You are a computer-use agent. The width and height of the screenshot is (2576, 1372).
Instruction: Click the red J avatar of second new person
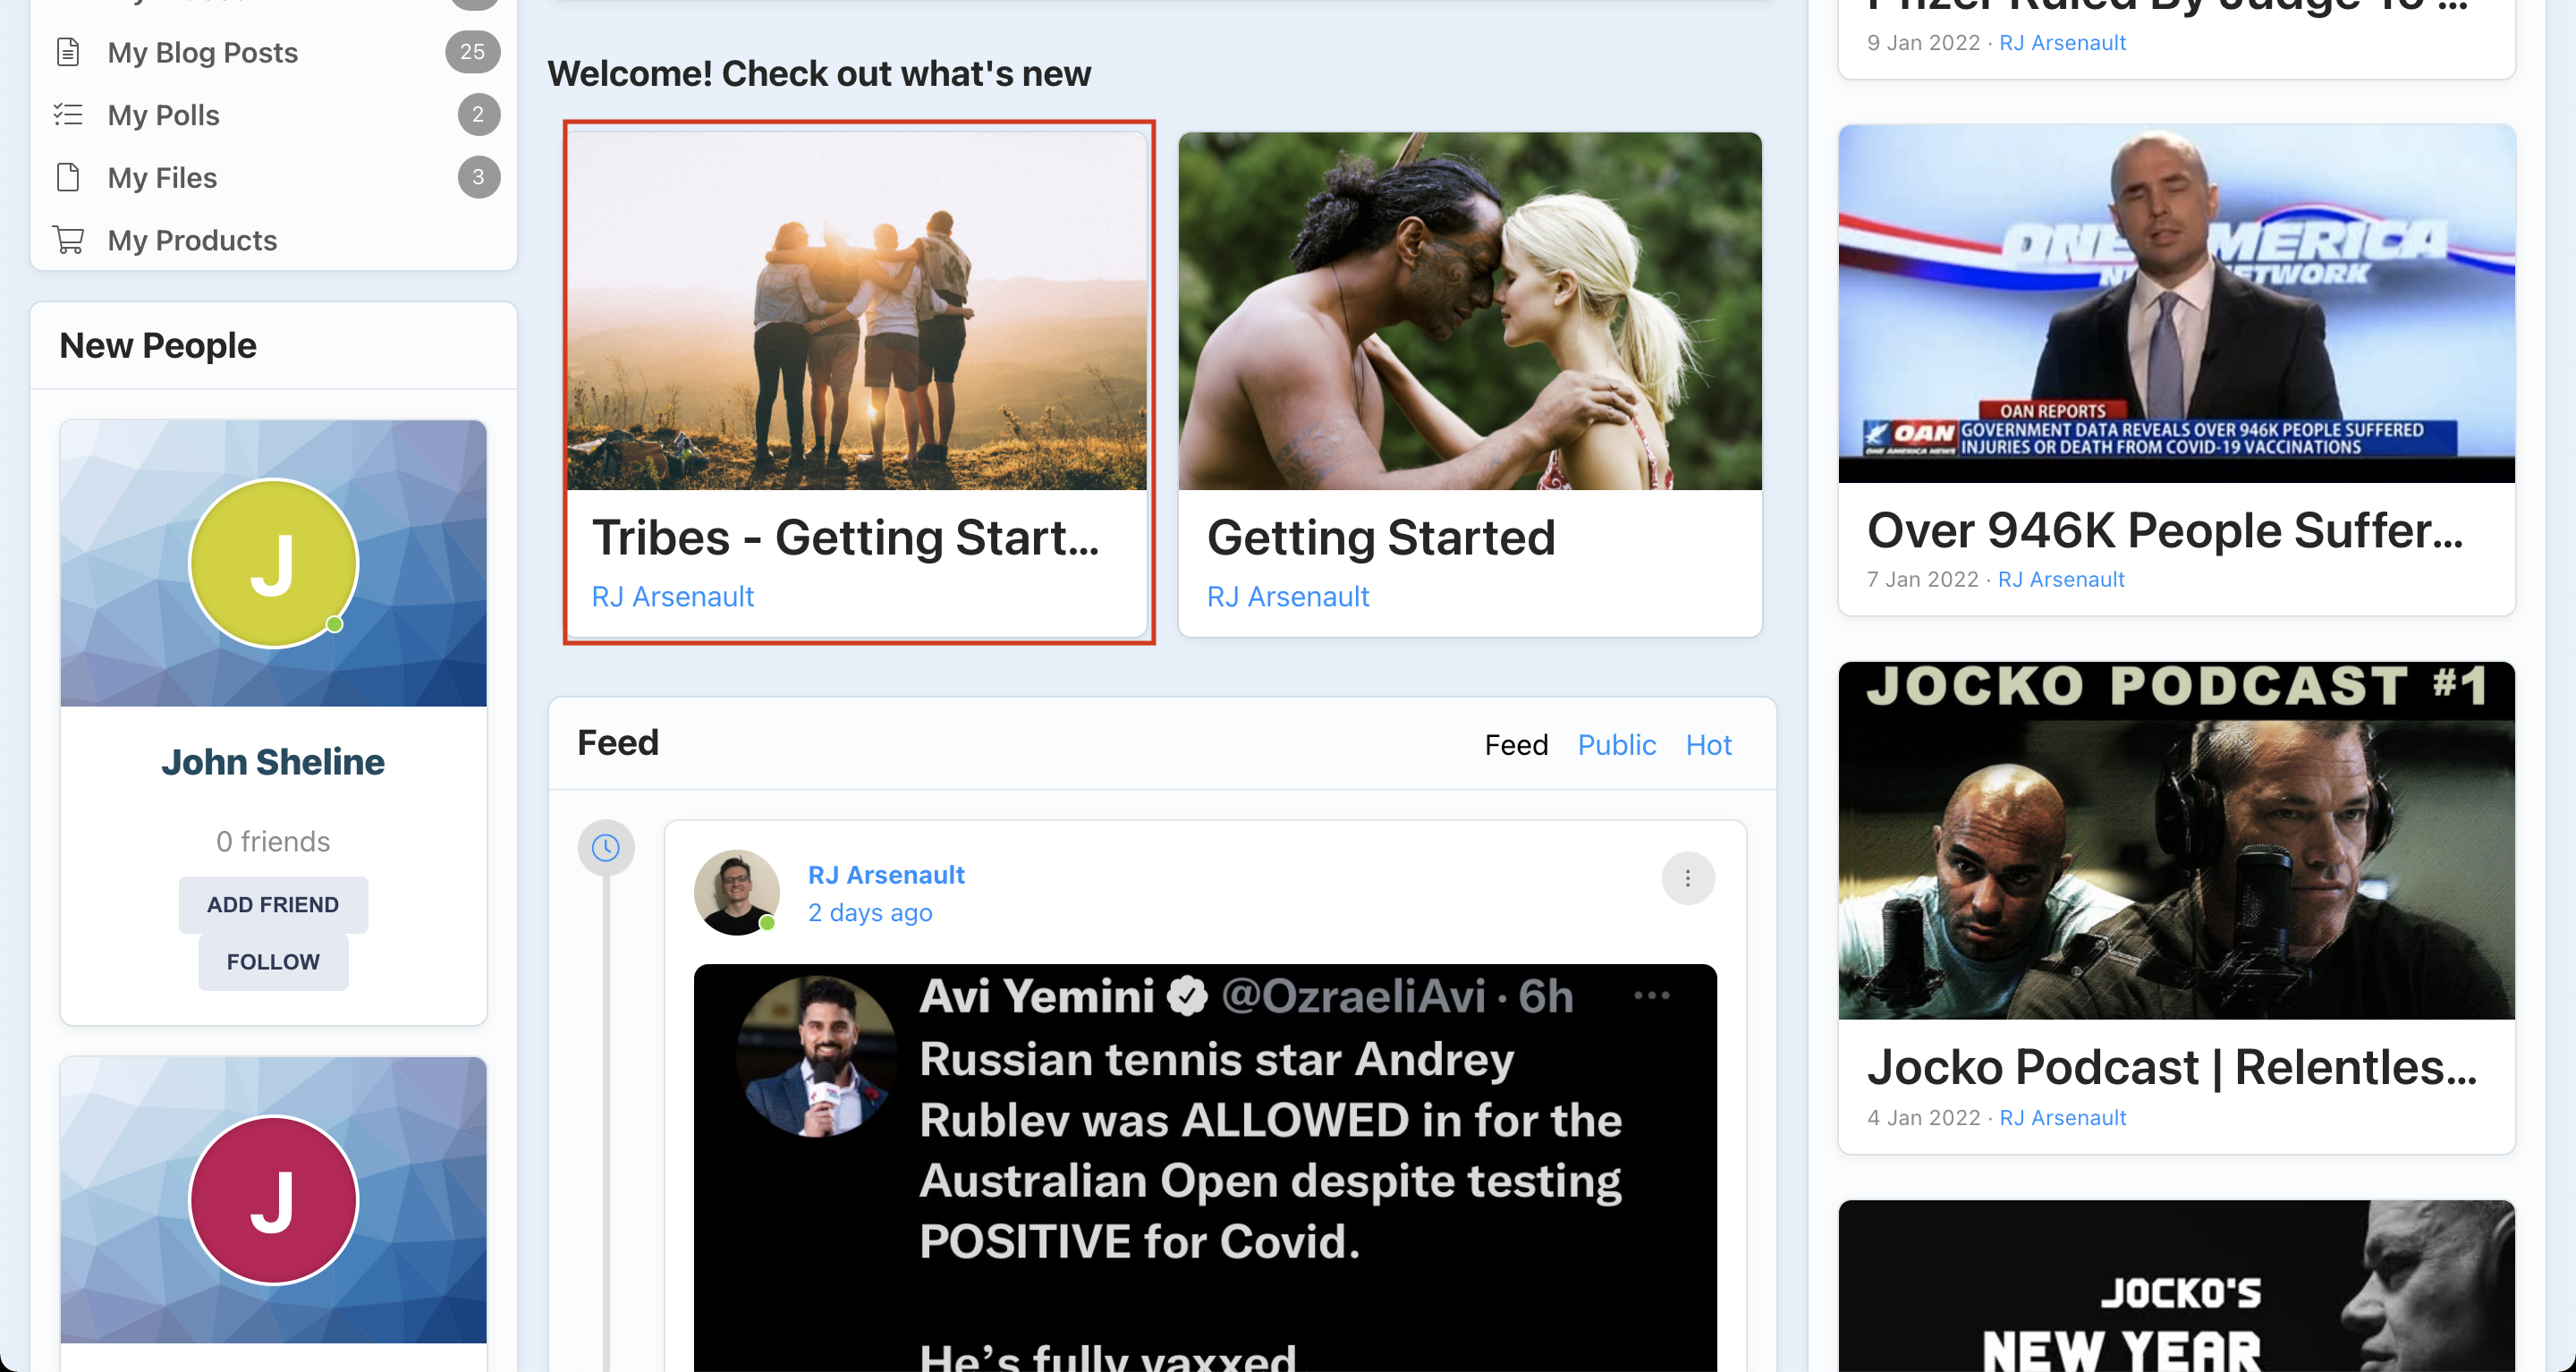(x=273, y=1200)
